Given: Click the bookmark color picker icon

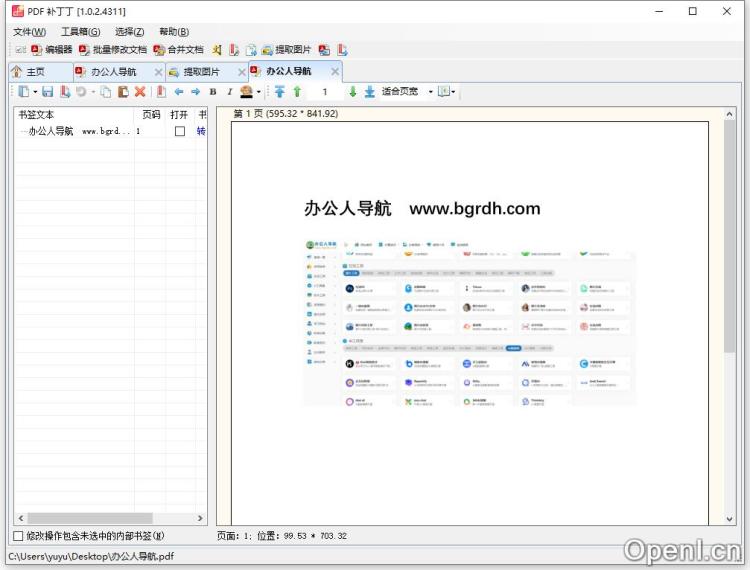Looking at the screenshot, I should [246, 91].
